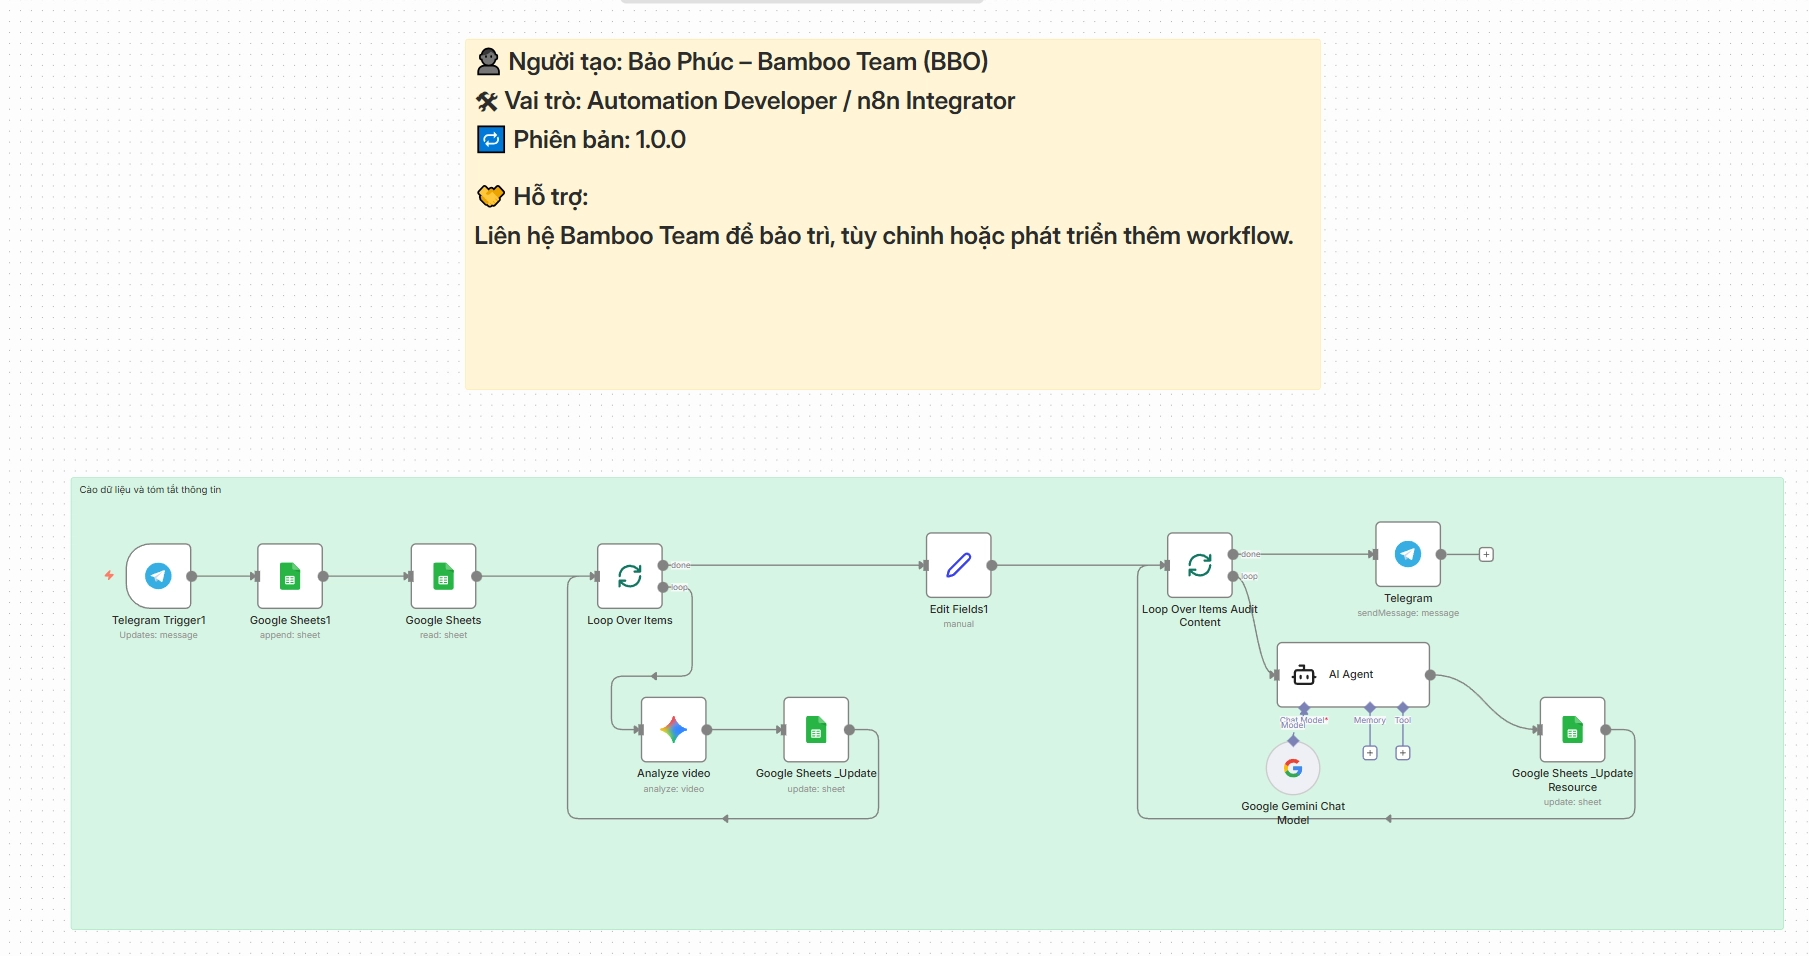Click Google Sheets _Update Resource node
Viewport: 1809px width, 956px height.
(x=1572, y=730)
